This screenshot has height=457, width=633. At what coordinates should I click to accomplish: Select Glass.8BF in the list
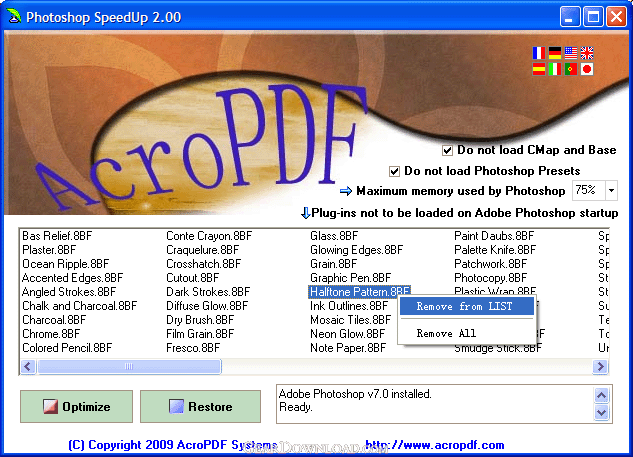[334, 236]
